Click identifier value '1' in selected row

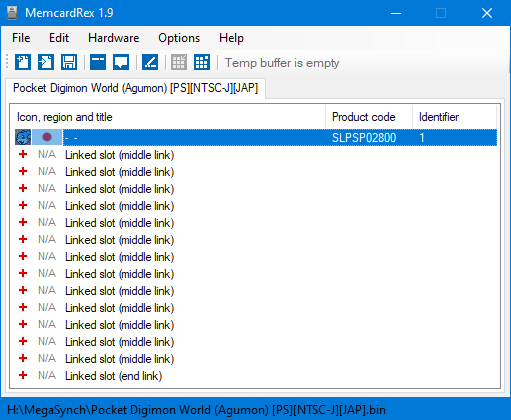click(x=422, y=138)
